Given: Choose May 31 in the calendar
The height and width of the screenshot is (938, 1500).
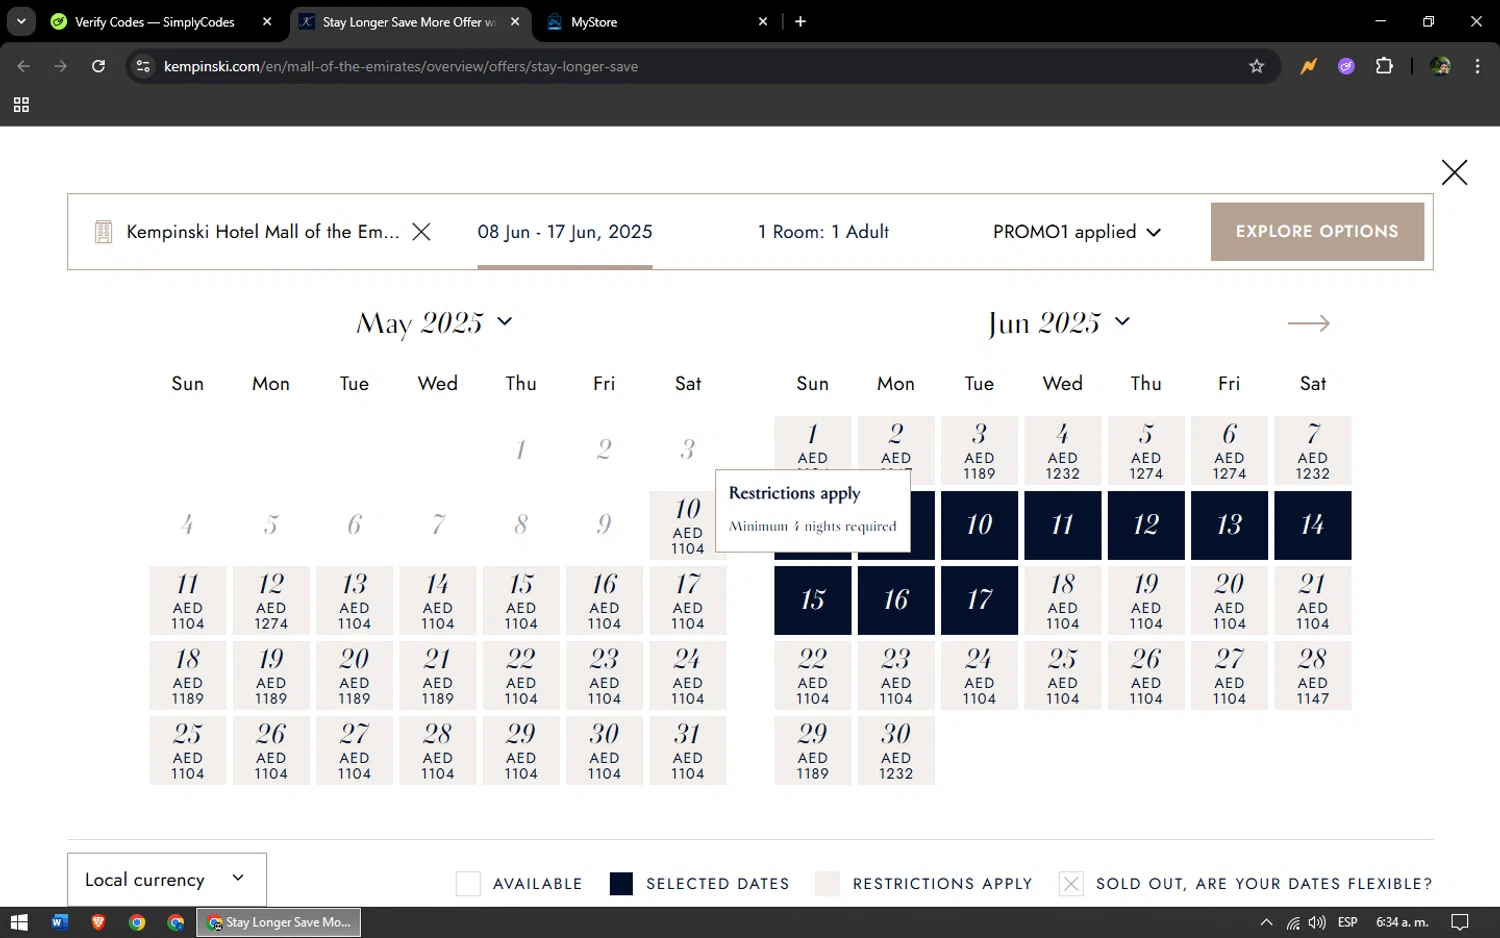Looking at the screenshot, I should click(687, 750).
